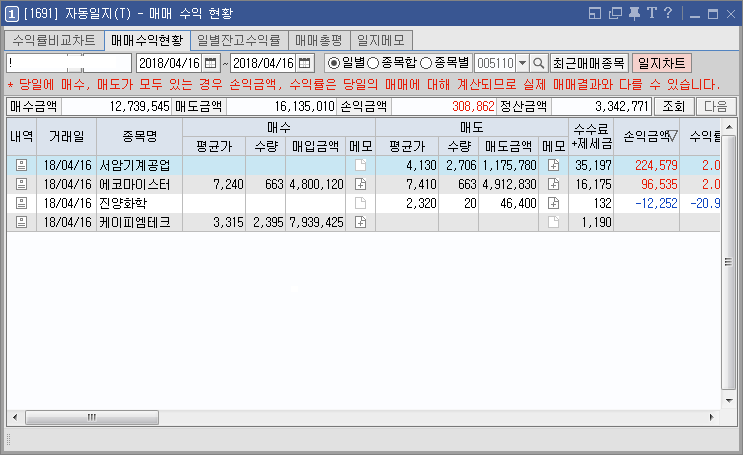
Task: Open buy memo icon for 에코마이스터
Action: point(361,184)
